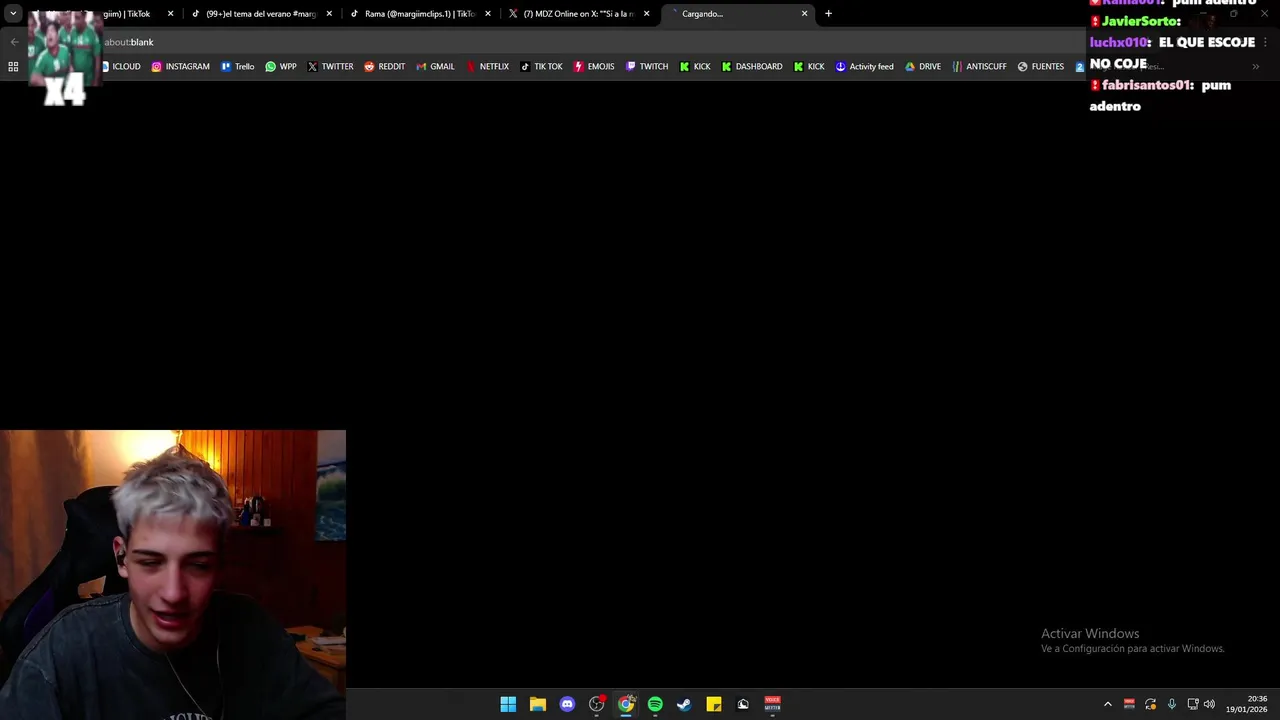Image resolution: width=1280 pixels, height=720 pixels.
Task: Click the browser back arrow
Action: point(14,42)
